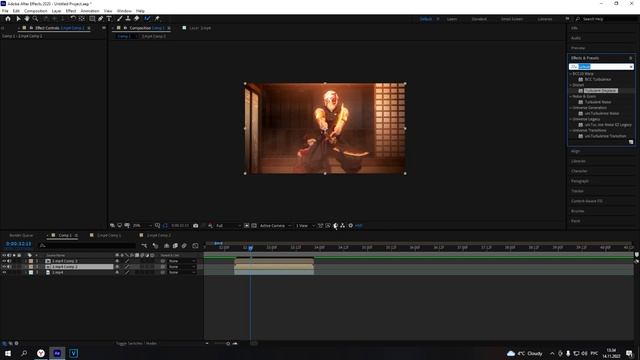Collapse the Distort effects category

[571, 85]
